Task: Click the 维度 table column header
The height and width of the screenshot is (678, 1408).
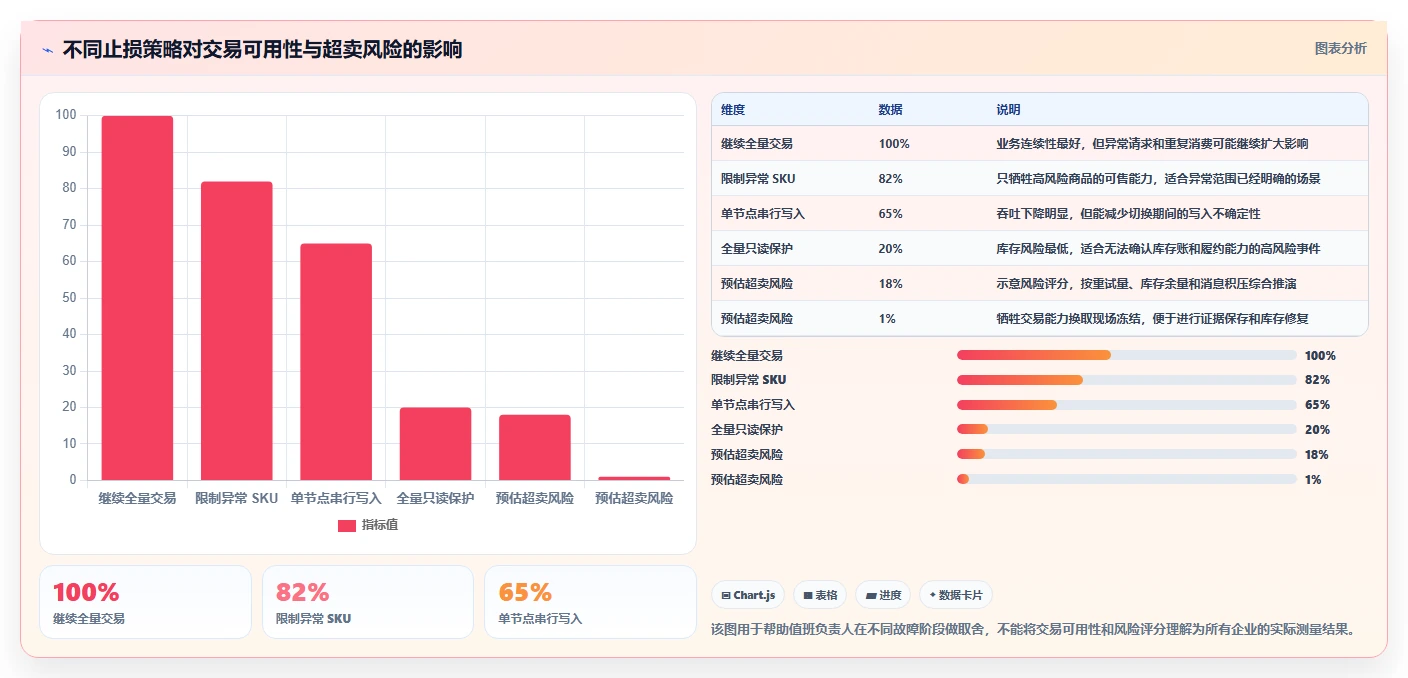Action: (733, 110)
